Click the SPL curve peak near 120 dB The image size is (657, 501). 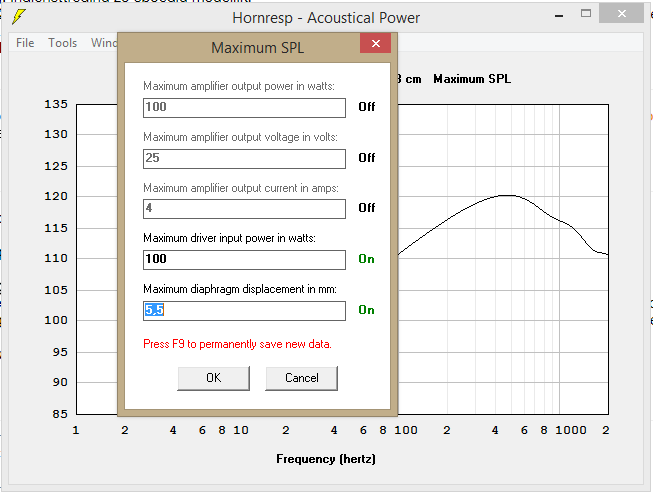507,196
